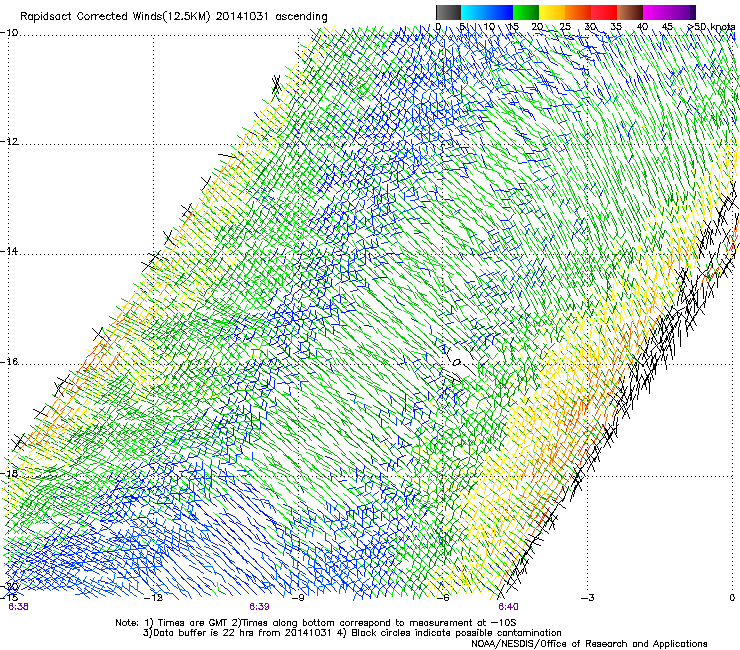Click the '45' legend scale label
Image resolution: width=740 pixels, height=650 pixels.
click(667, 27)
